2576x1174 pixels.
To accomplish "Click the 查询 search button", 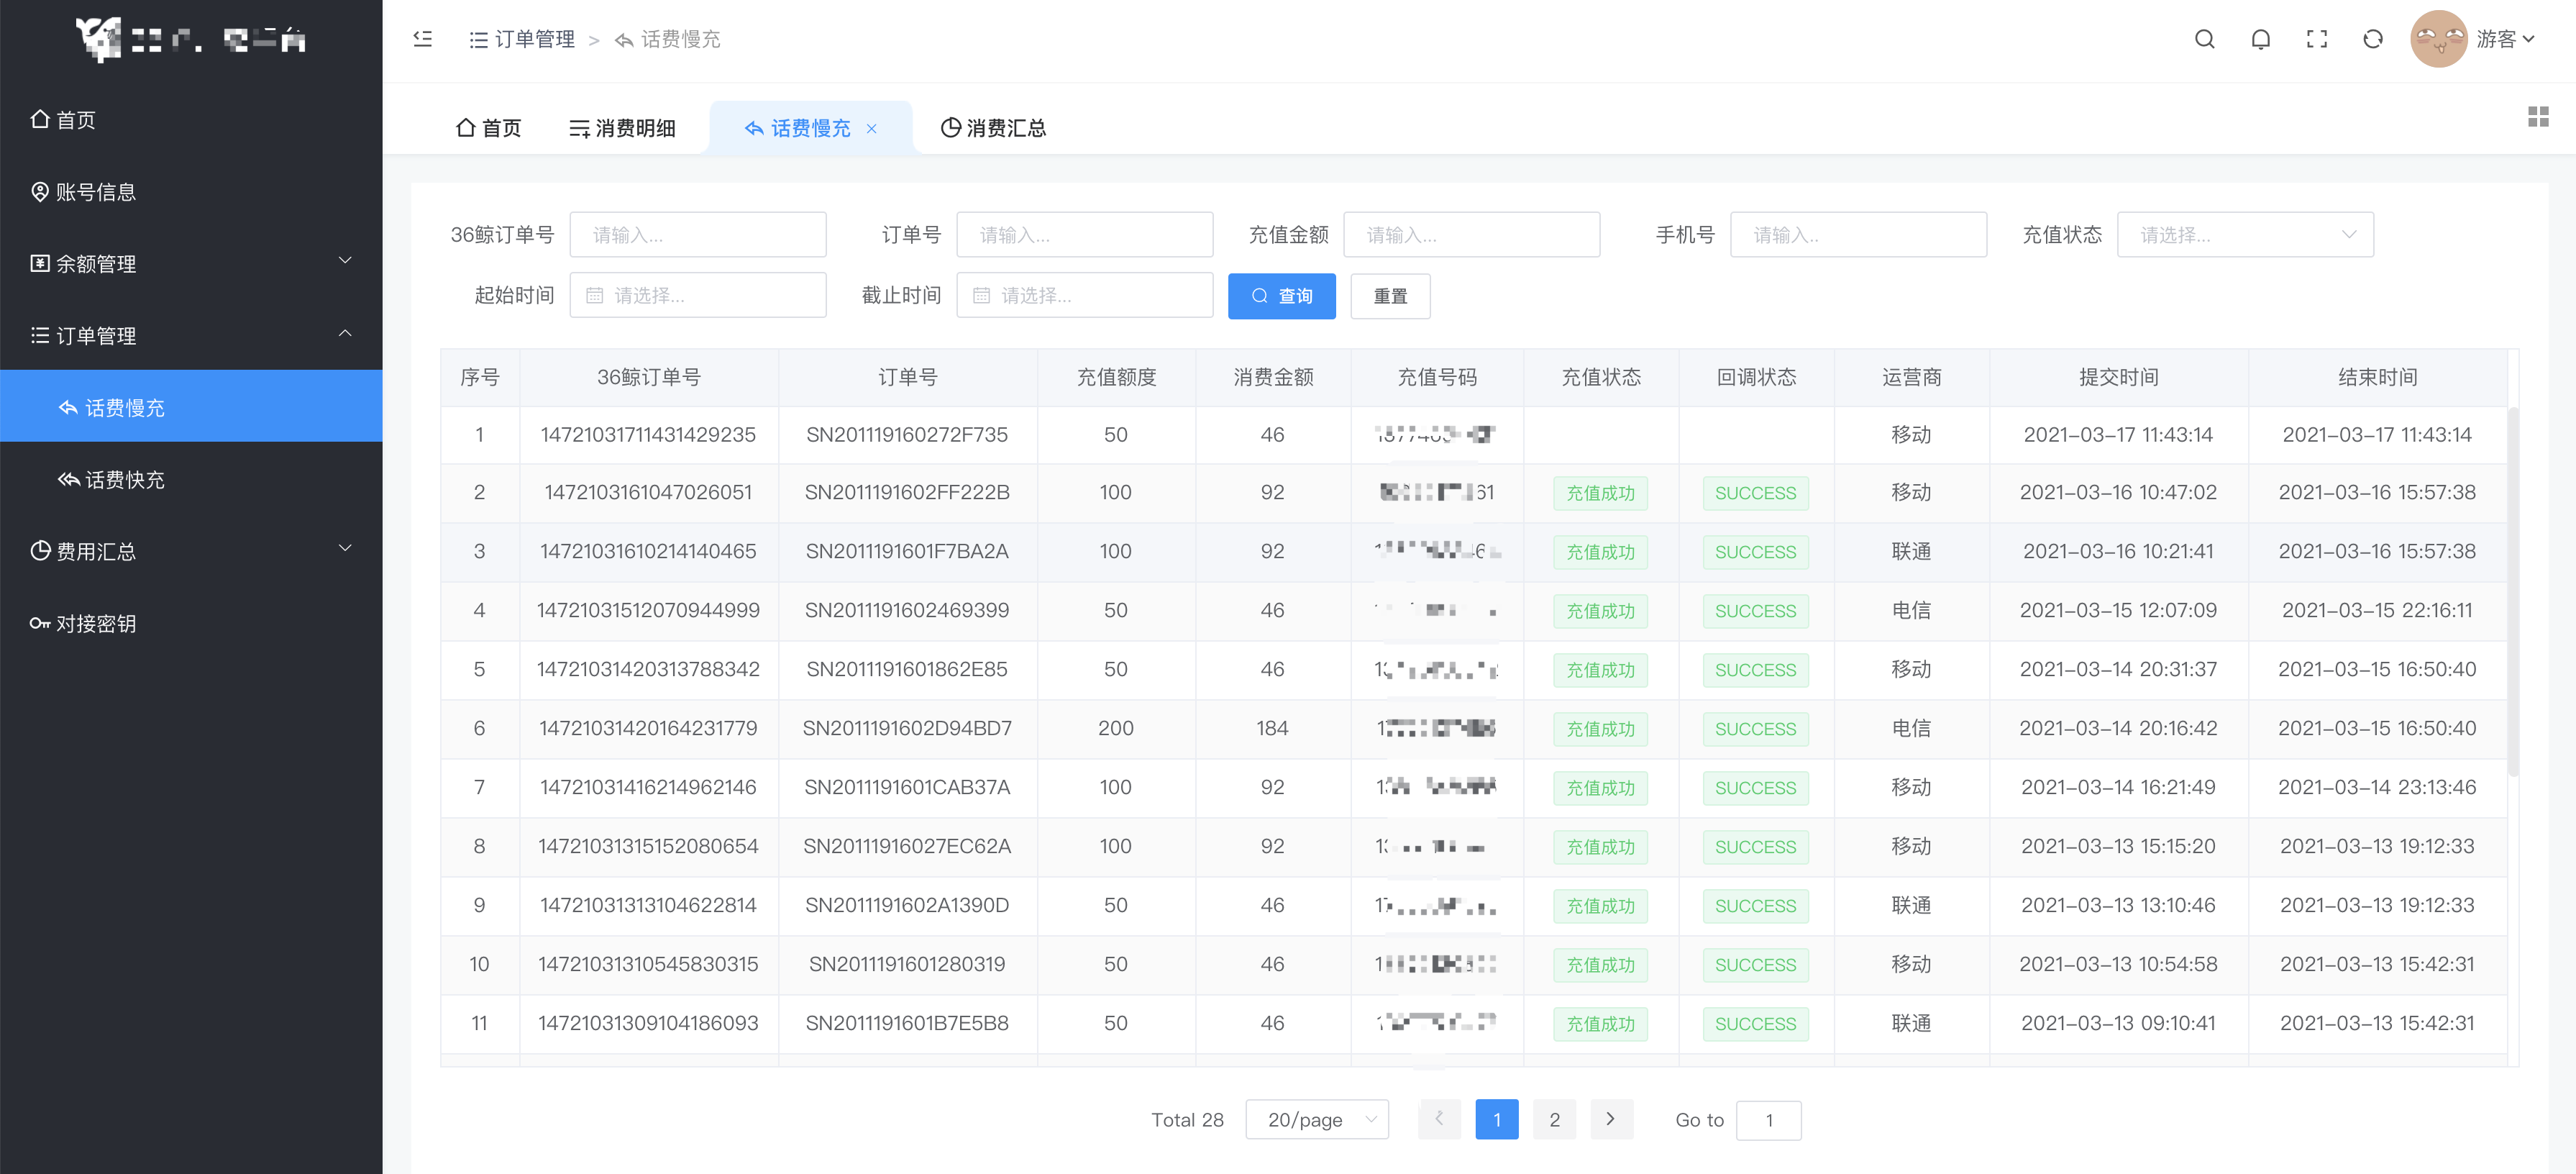I will coord(1281,296).
